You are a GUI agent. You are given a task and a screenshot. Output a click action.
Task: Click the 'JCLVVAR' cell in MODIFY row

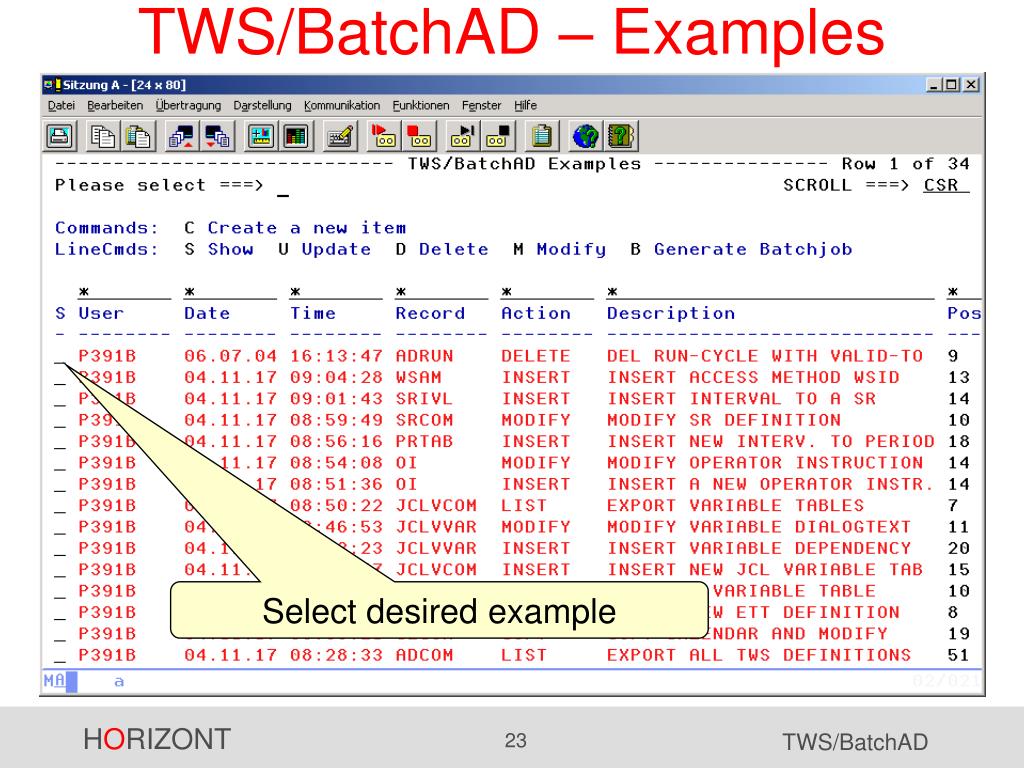pos(436,527)
